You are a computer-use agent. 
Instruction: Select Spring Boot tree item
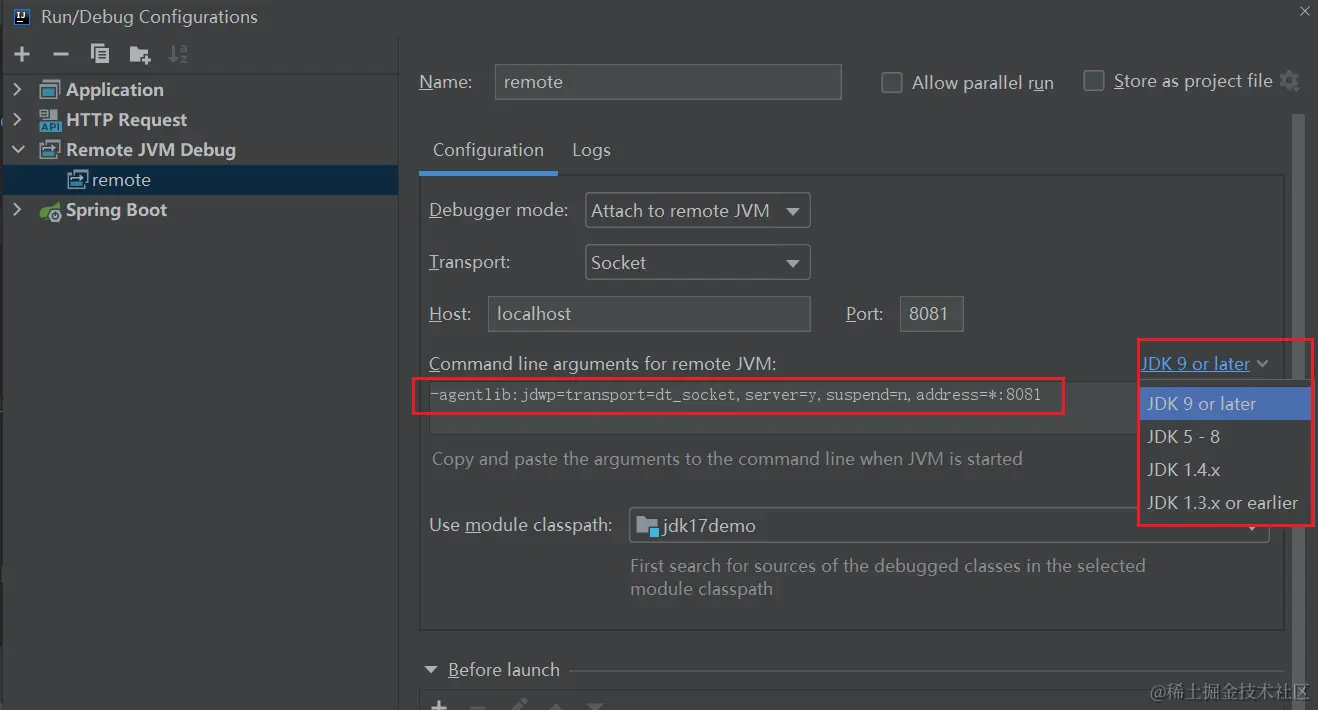tap(116, 210)
